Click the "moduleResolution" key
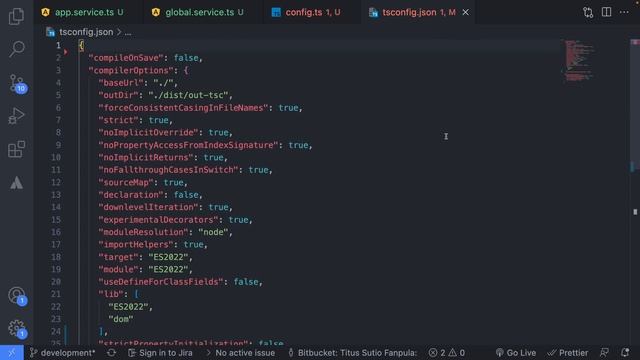 [143, 232]
